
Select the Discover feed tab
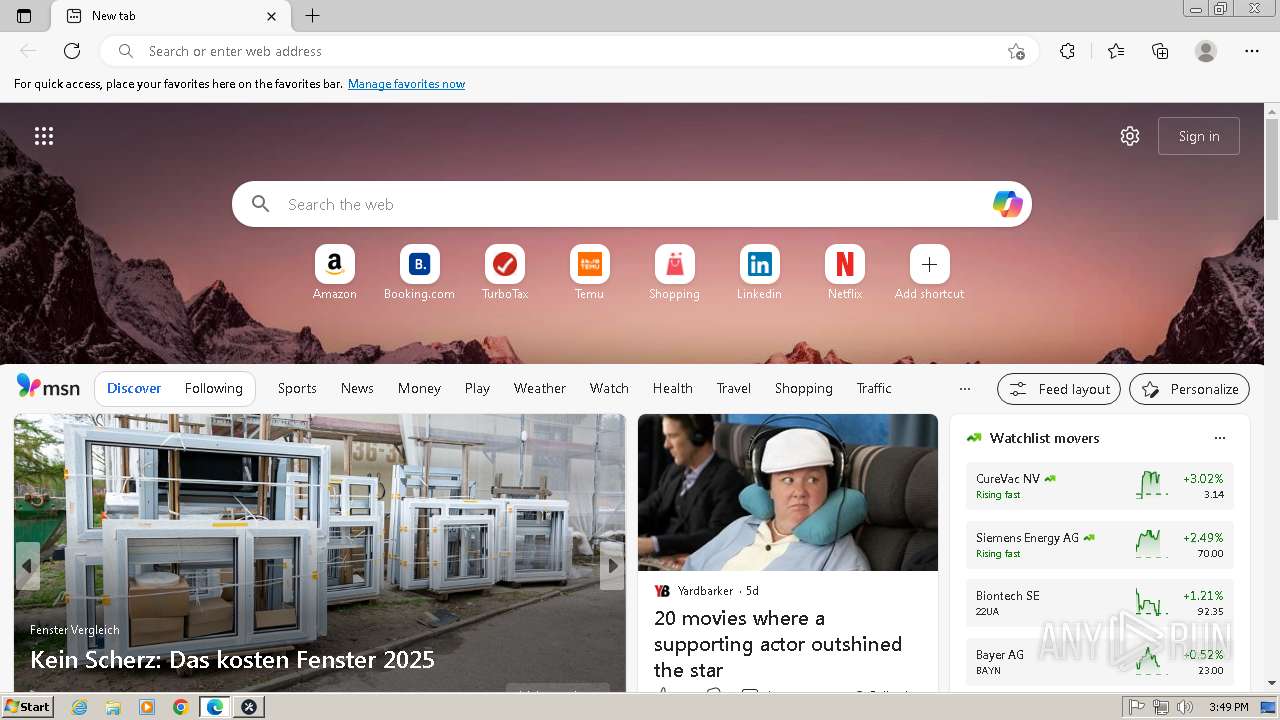point(134,388)
